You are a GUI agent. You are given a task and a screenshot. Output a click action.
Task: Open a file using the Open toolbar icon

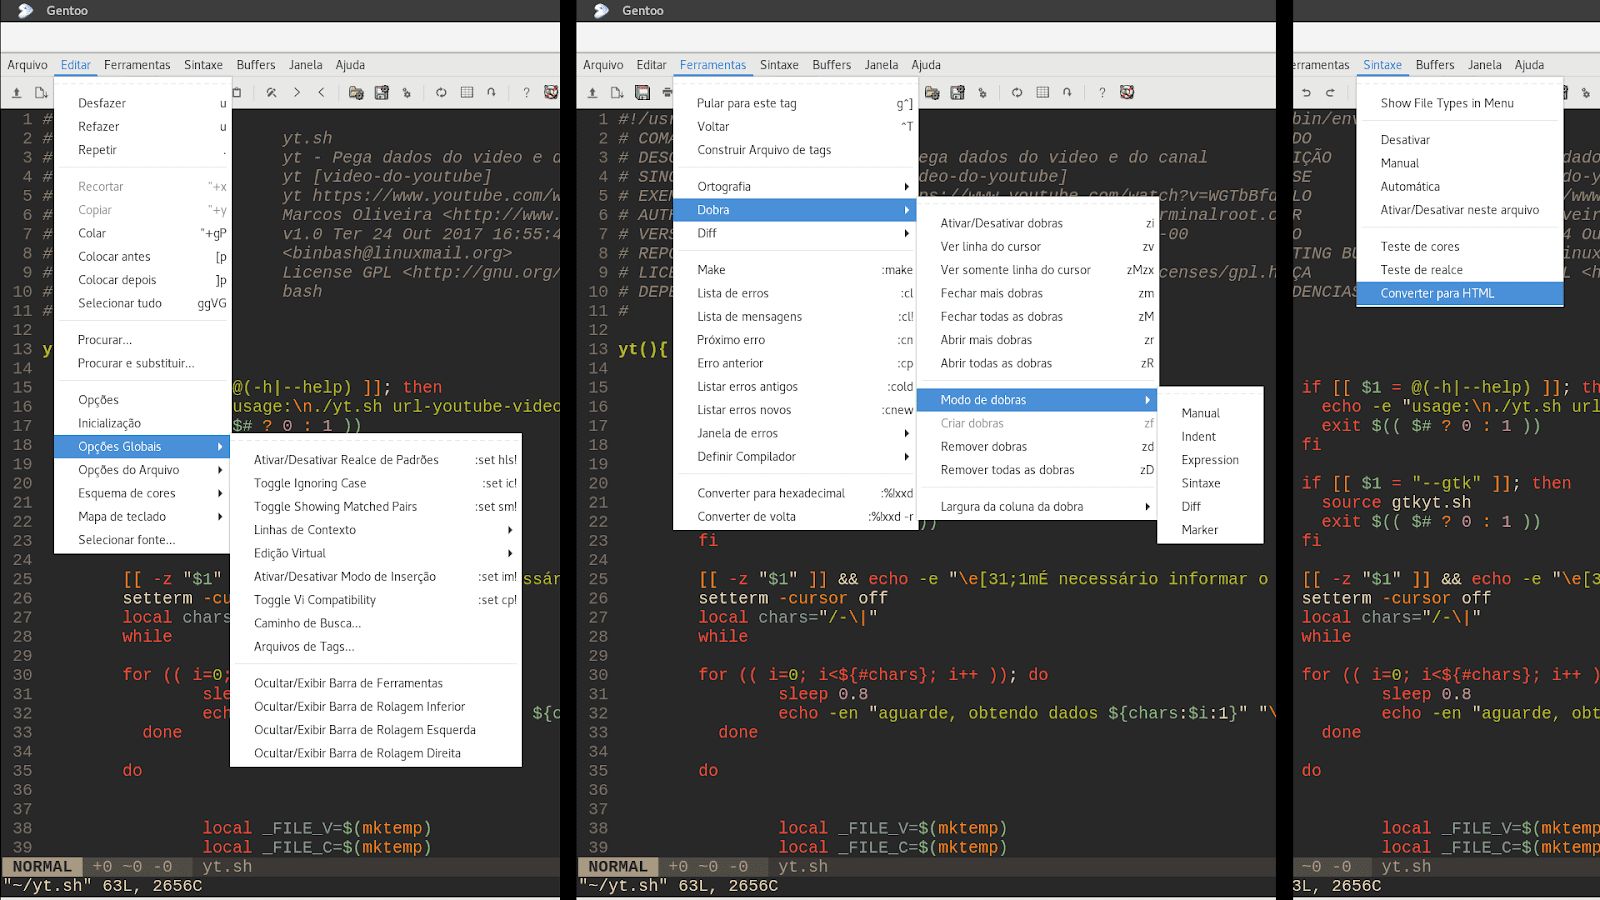coord(592,92)
